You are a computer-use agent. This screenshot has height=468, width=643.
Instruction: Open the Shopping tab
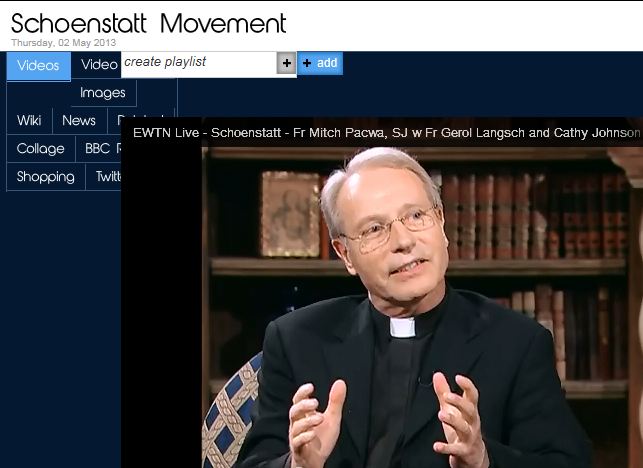click(46, 176)
